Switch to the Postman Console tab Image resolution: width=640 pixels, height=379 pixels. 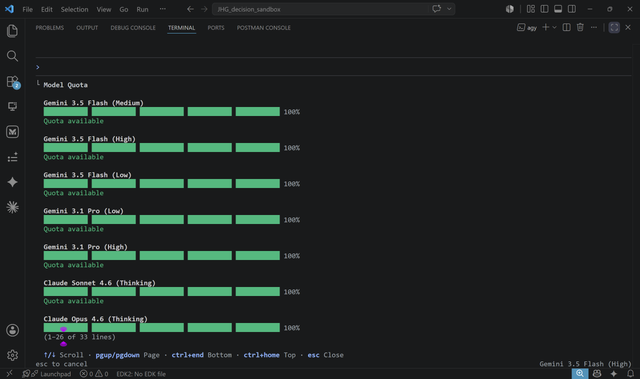coord(264,28)
